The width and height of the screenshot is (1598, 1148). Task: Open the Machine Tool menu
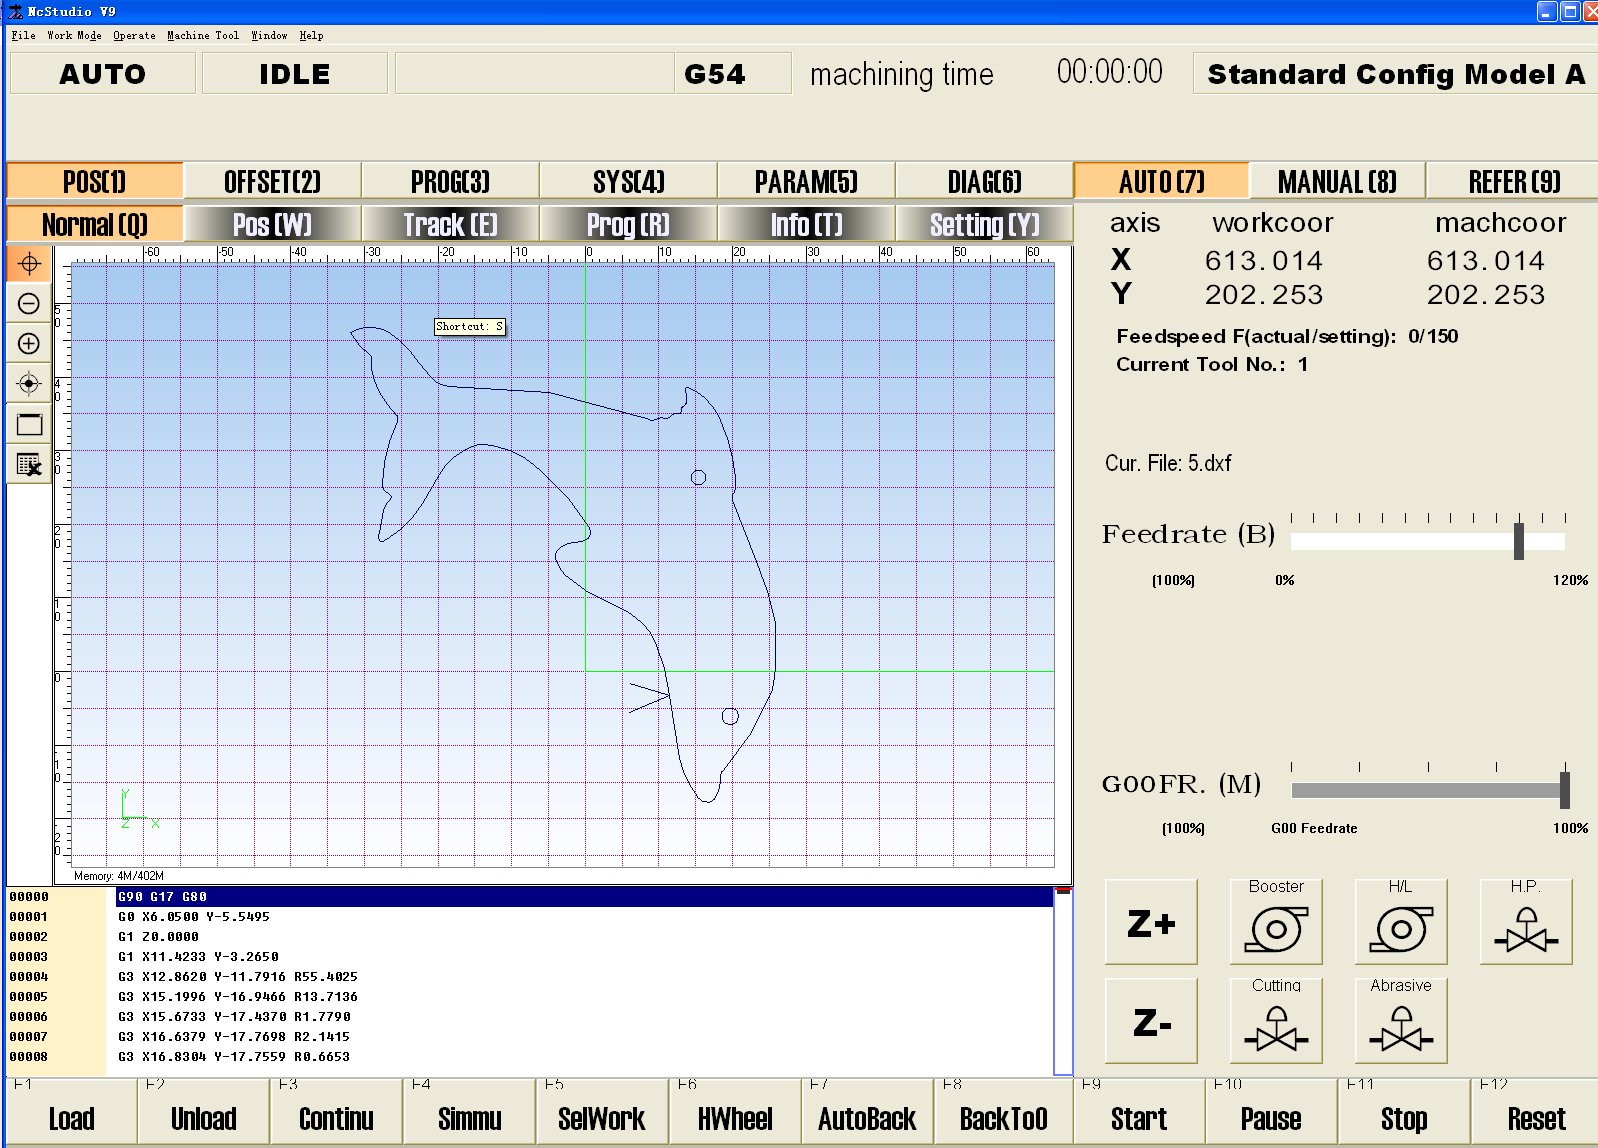[x=203, y=35]
